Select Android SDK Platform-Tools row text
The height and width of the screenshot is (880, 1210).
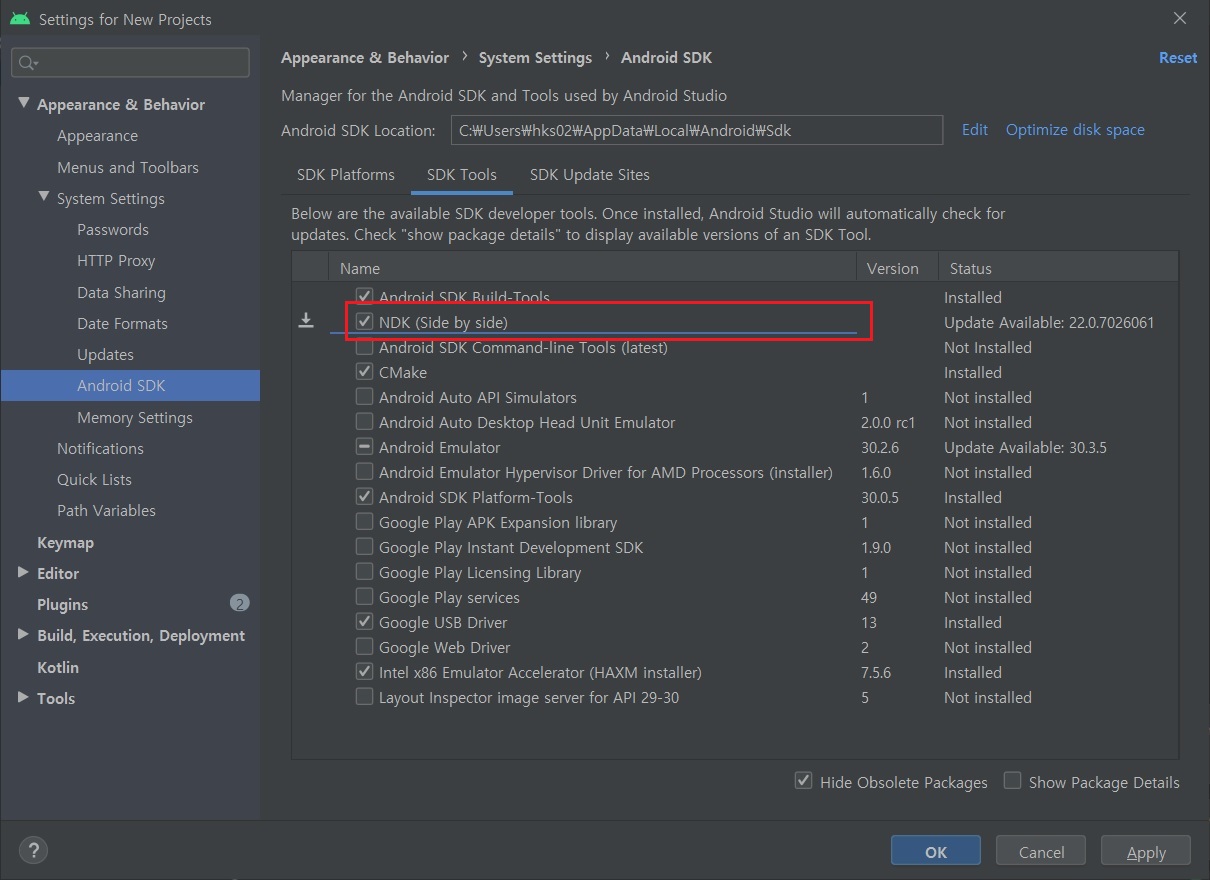pos(476,497)
